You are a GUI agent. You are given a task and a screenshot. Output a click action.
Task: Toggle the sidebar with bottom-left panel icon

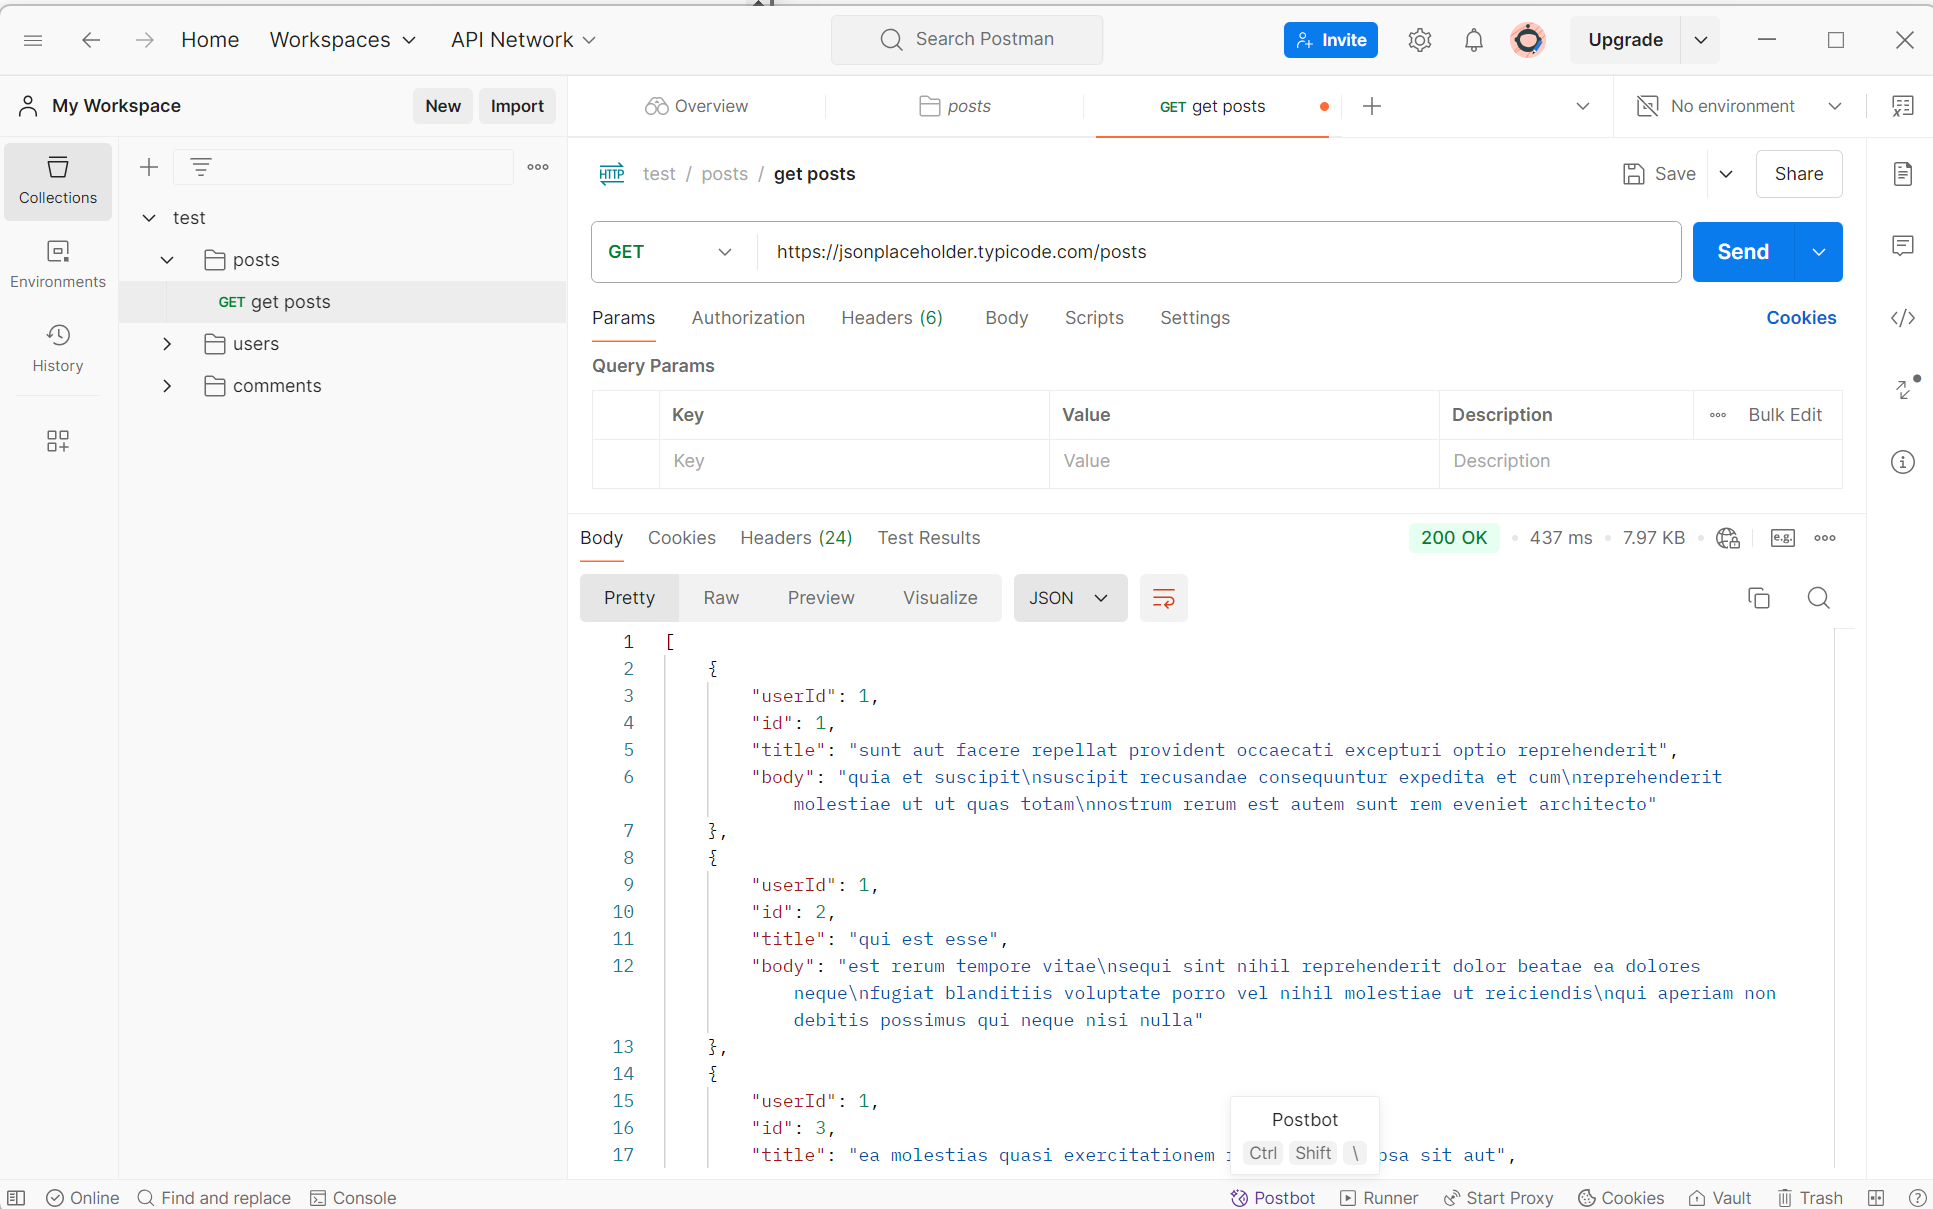pos(16,1197)
